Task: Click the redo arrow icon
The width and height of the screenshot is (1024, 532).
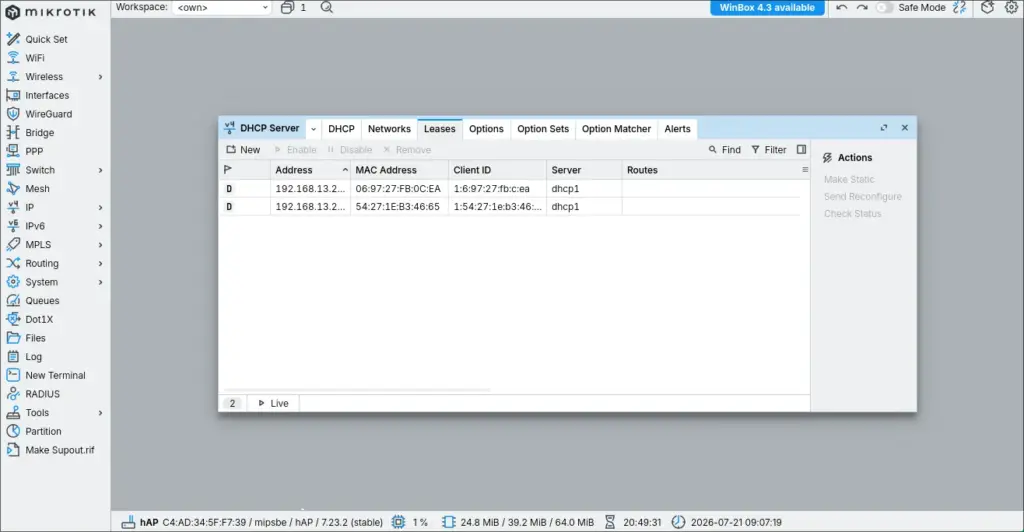Action: pos(862,8)
